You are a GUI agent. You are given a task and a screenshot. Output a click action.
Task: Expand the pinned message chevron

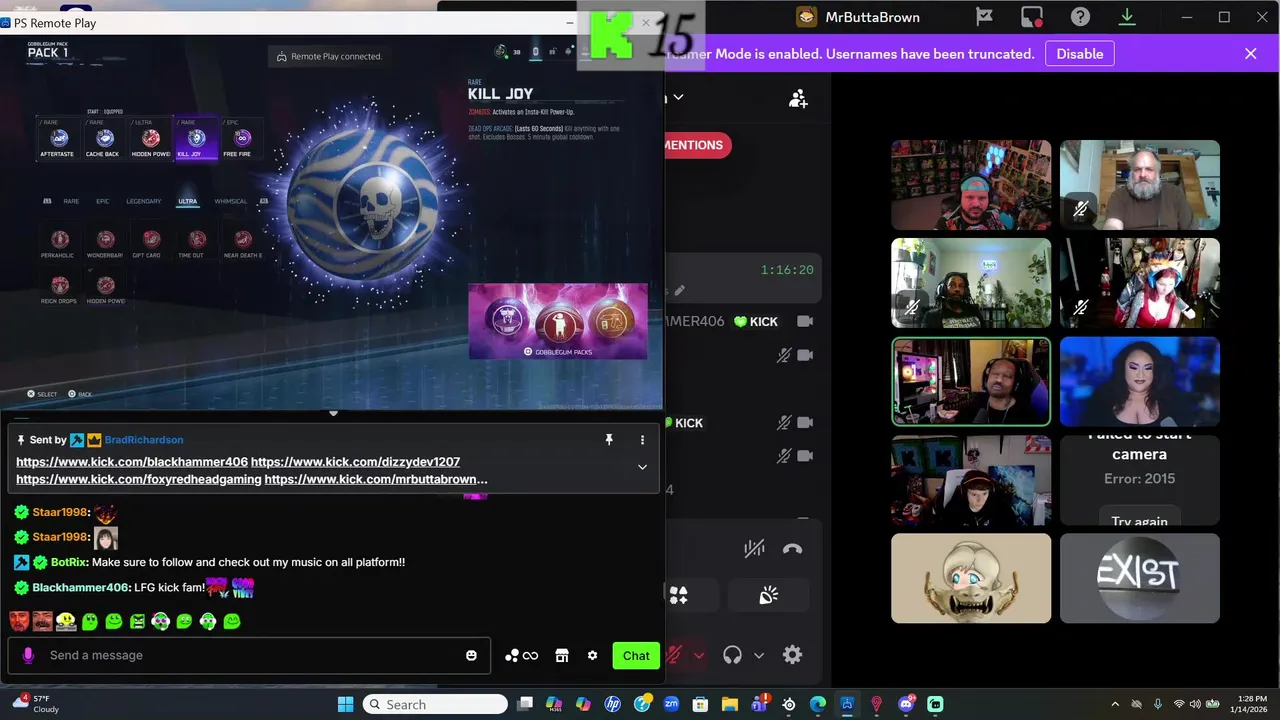point(642,467)
